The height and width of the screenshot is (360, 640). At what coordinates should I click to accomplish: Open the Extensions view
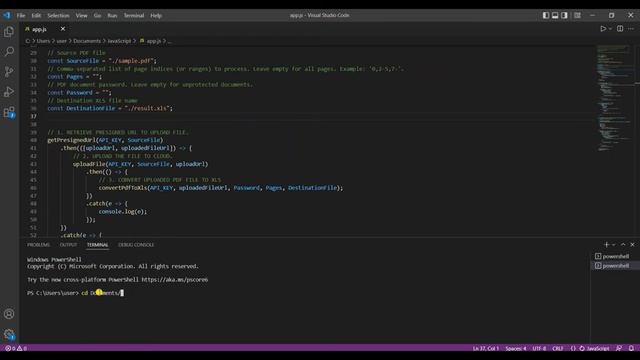coord(9,112)
